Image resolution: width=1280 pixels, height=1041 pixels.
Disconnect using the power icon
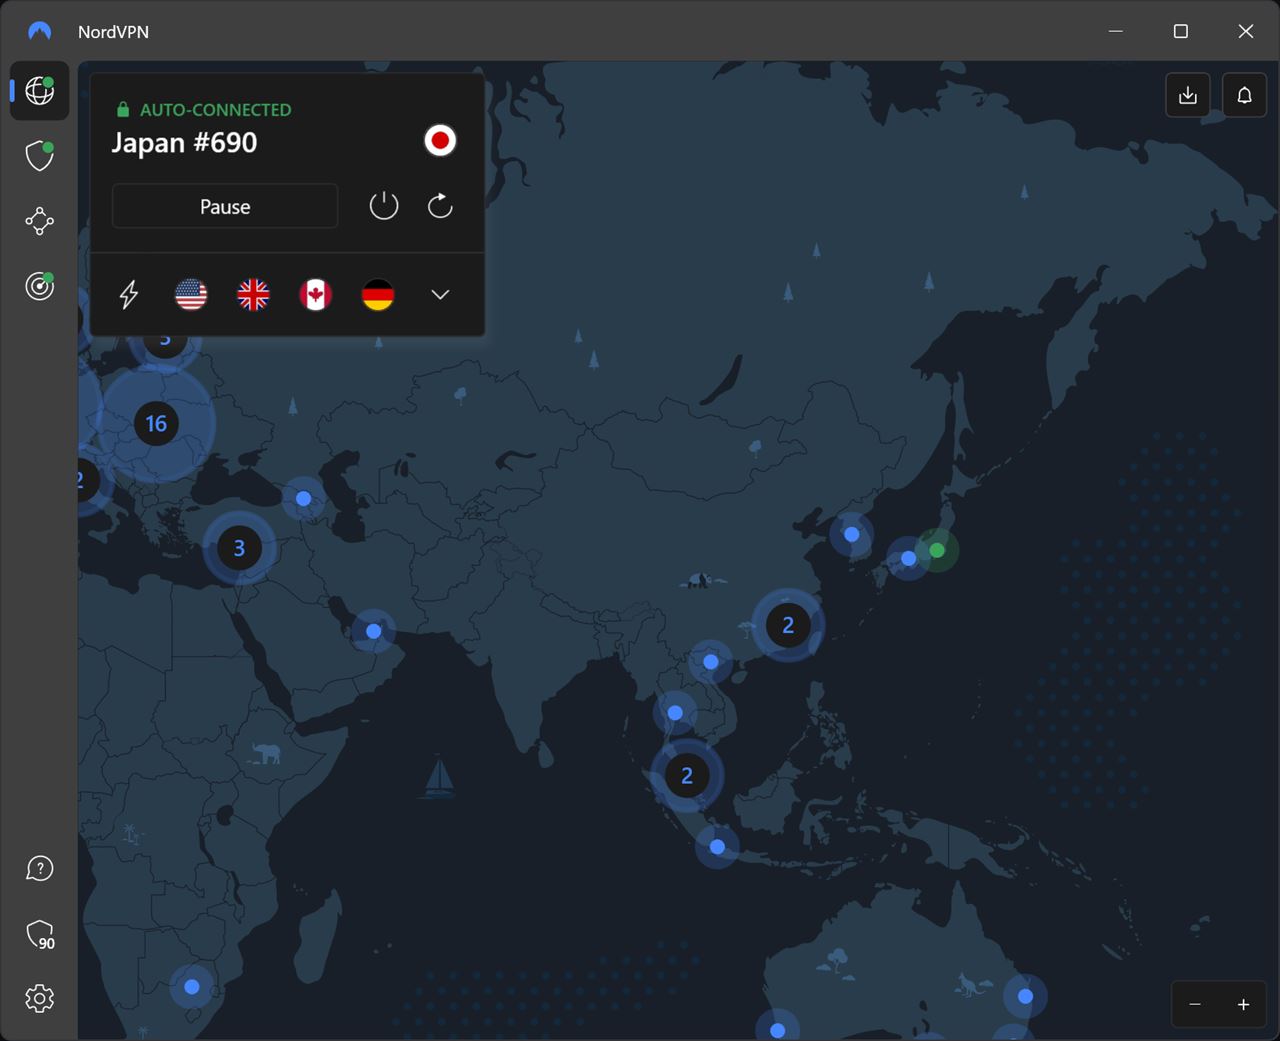(x=384, y=206)
